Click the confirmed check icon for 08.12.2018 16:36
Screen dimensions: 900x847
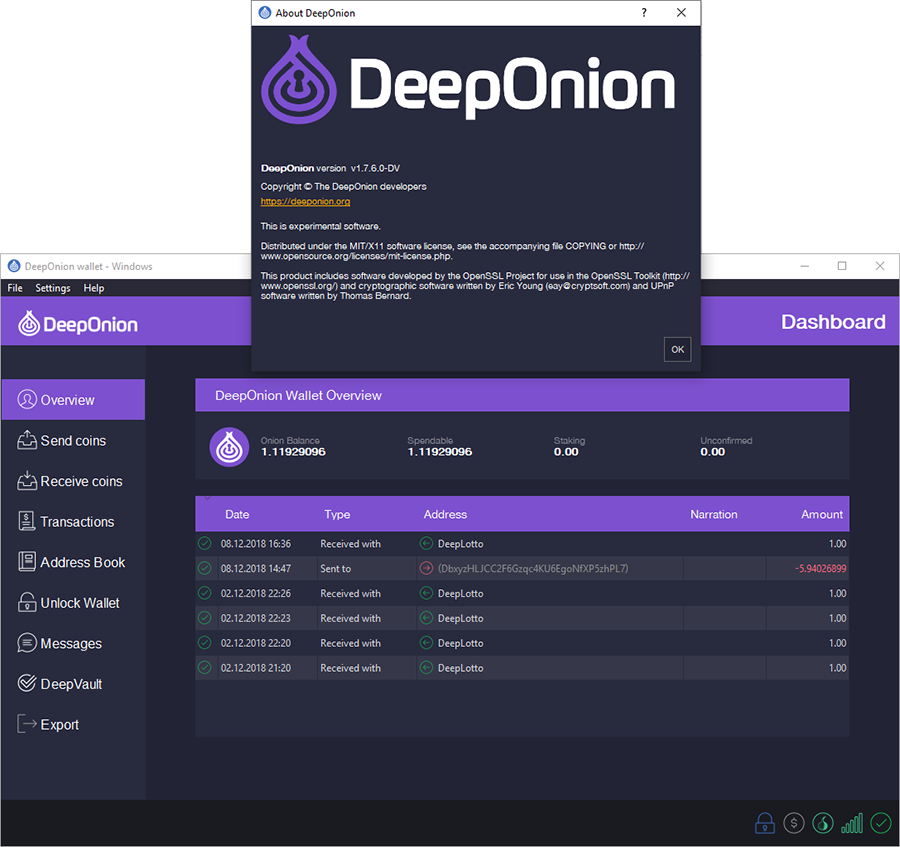pos(205,543)
